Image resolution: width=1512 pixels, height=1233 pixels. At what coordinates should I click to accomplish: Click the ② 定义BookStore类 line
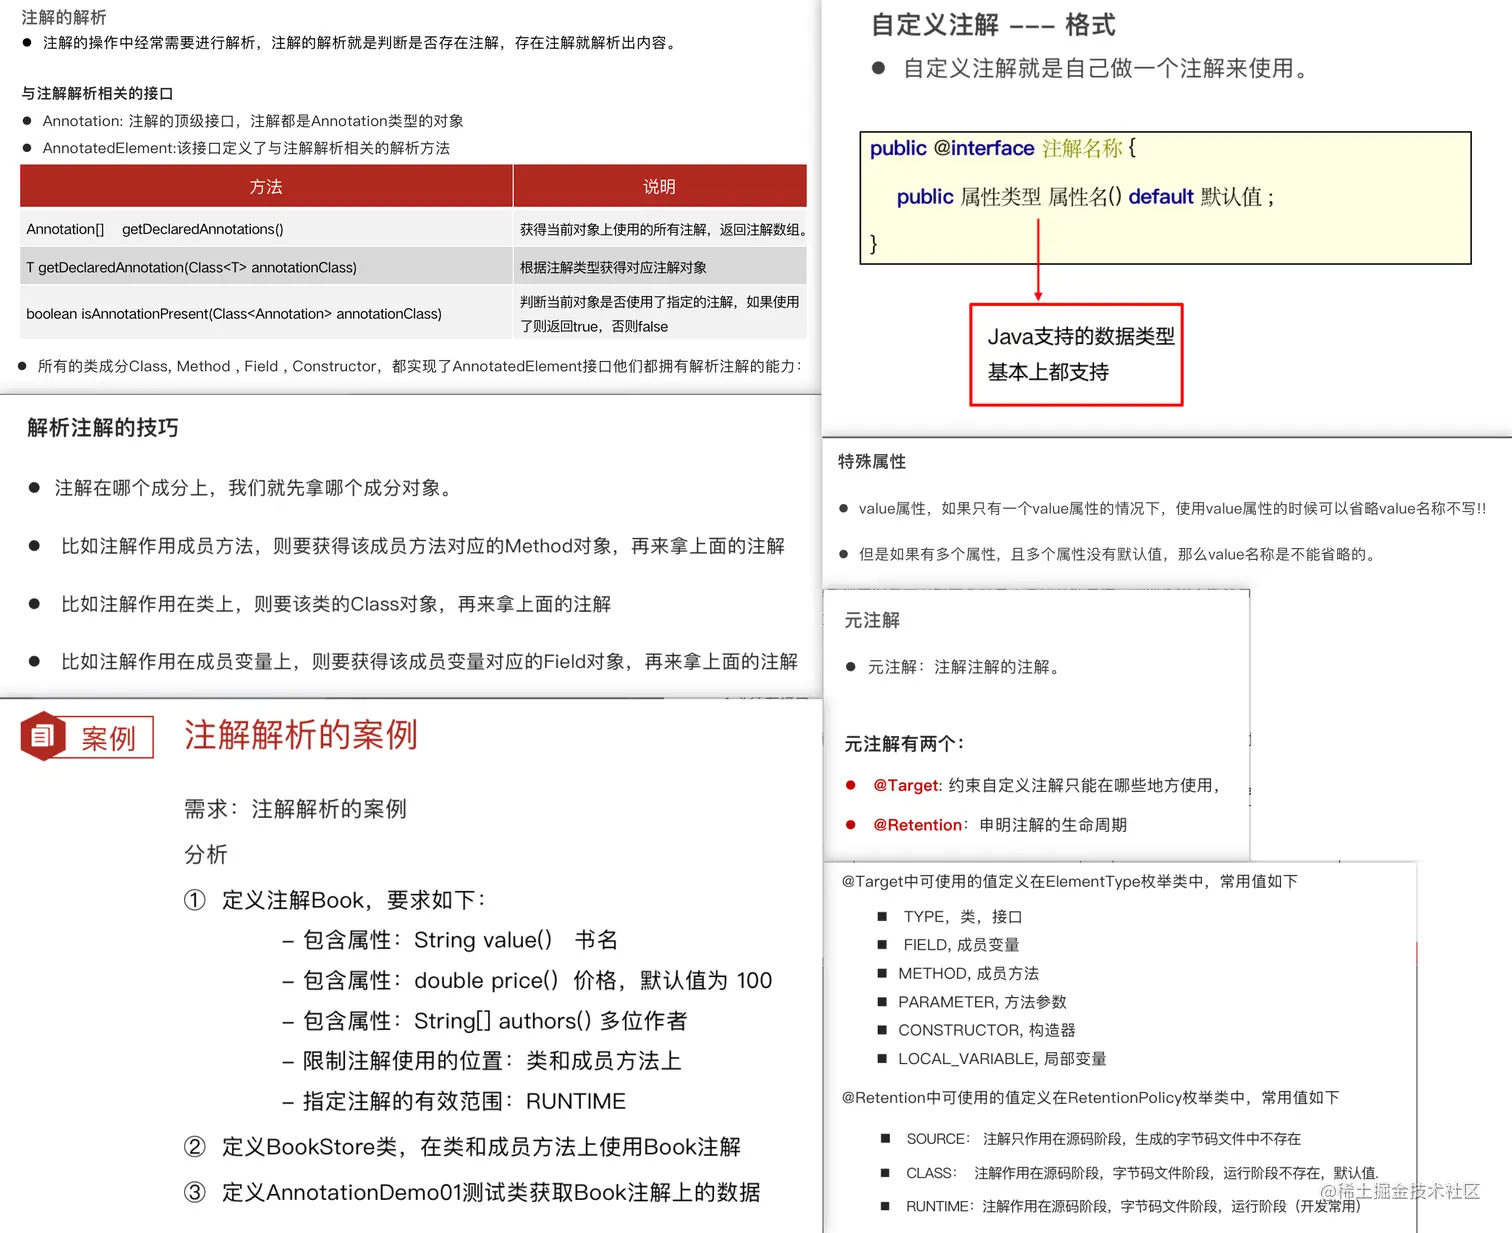click(462, 1147)
